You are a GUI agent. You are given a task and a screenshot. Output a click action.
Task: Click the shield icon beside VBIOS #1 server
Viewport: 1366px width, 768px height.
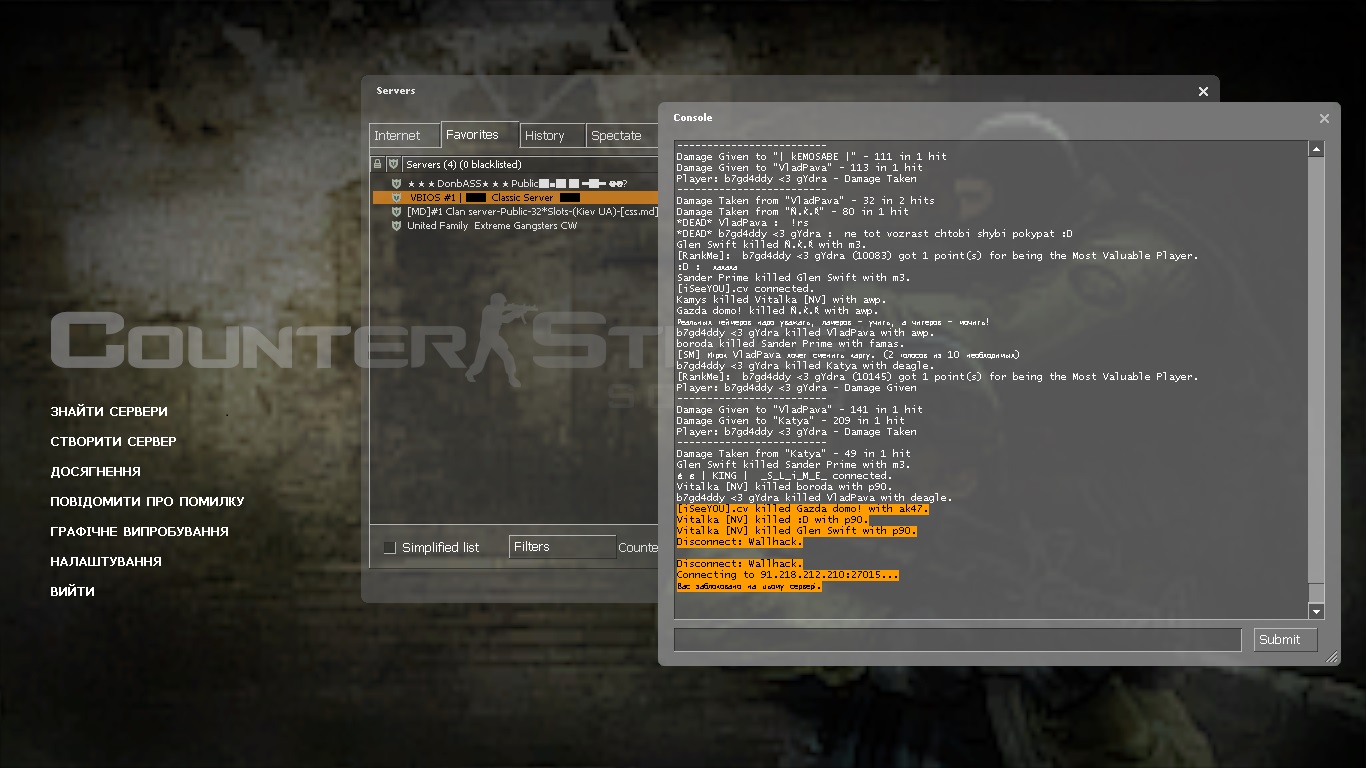(397, 198)
